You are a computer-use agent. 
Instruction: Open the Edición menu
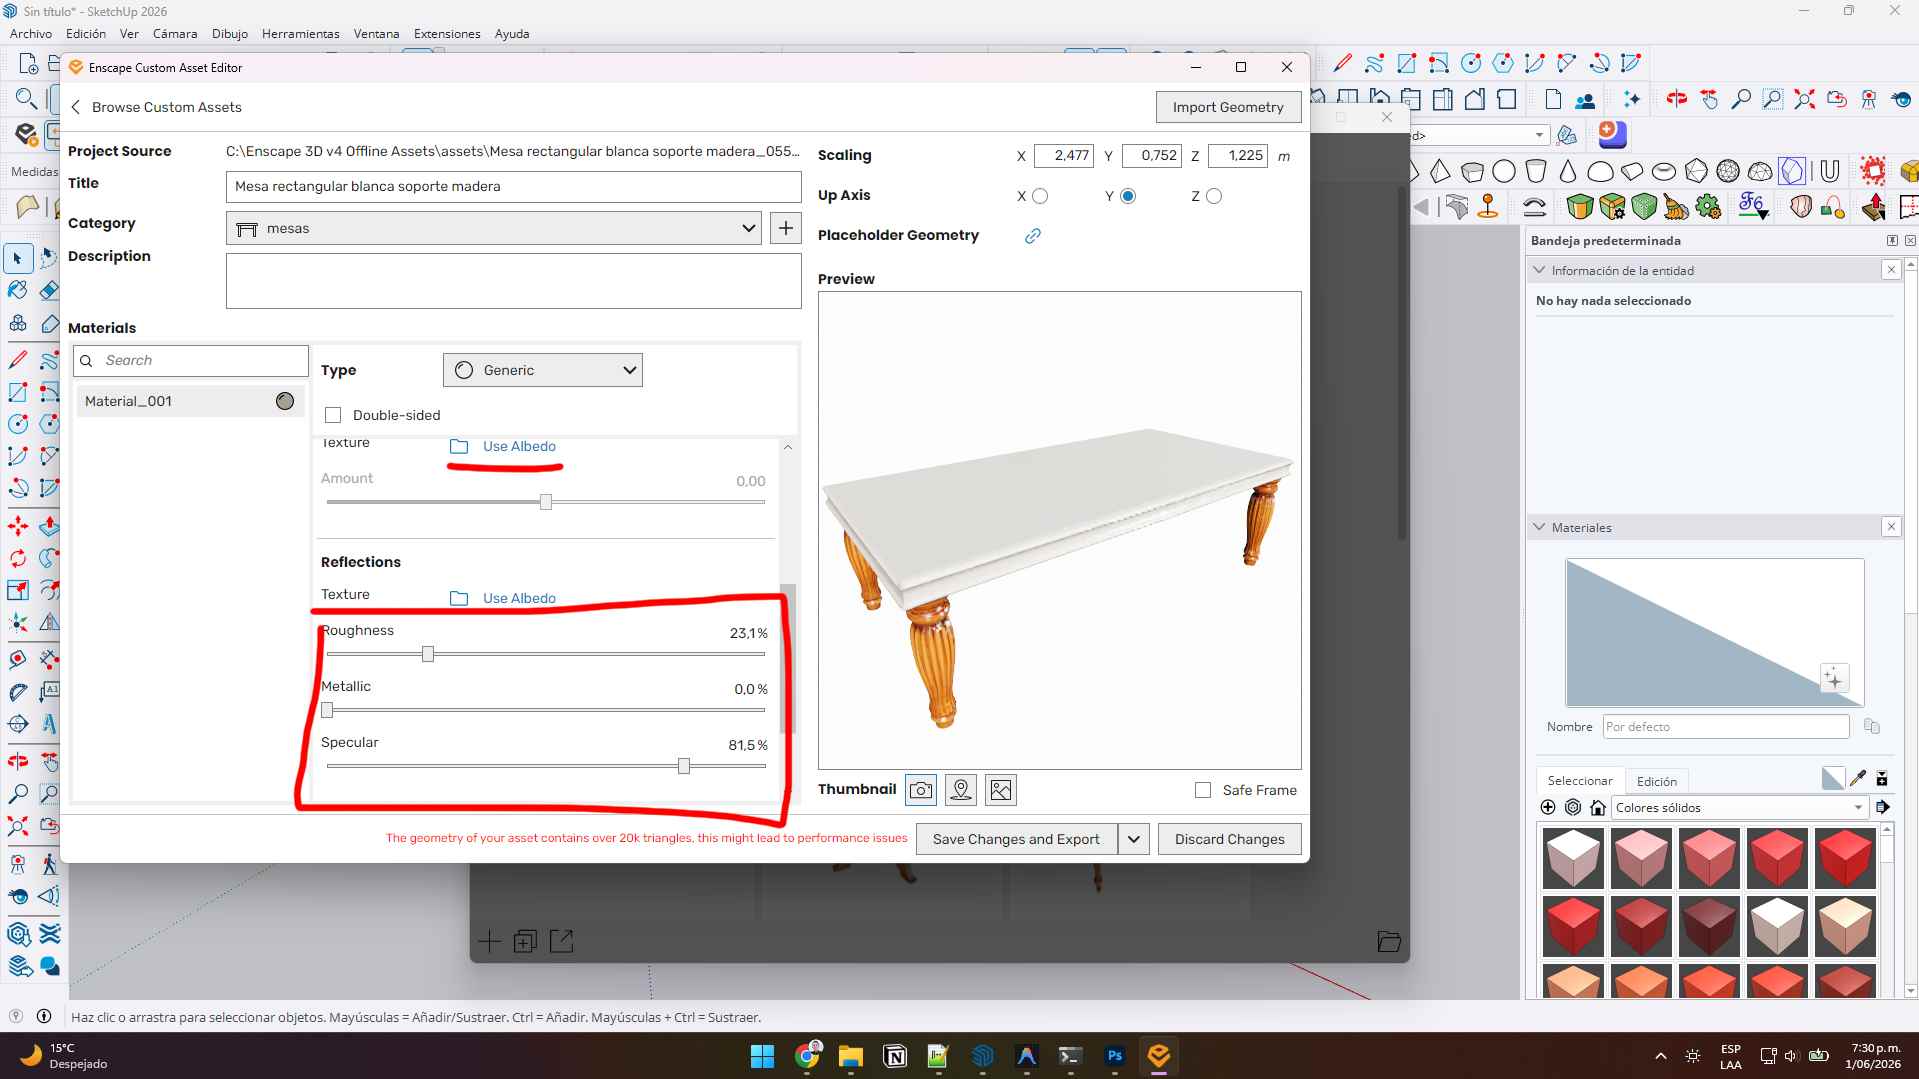point(86,33)
